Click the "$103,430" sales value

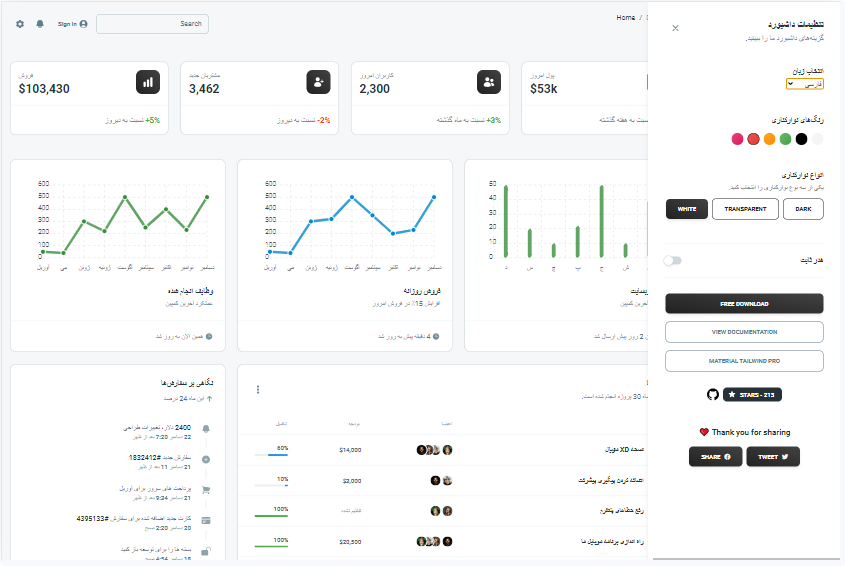(x=44, y=89)
